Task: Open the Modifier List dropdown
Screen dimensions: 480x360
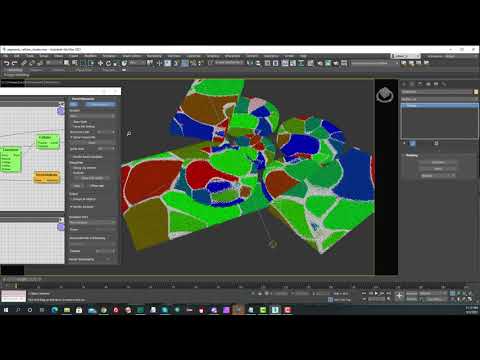Action: [x=439, y=99]
